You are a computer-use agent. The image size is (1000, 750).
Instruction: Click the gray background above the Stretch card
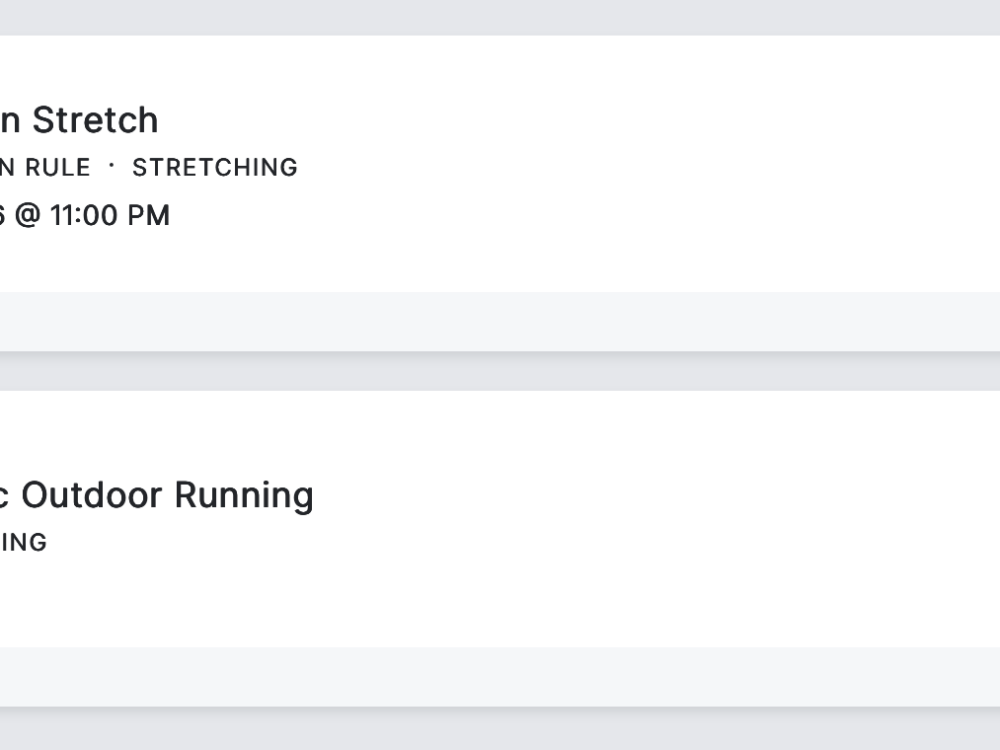click(500, 16)
